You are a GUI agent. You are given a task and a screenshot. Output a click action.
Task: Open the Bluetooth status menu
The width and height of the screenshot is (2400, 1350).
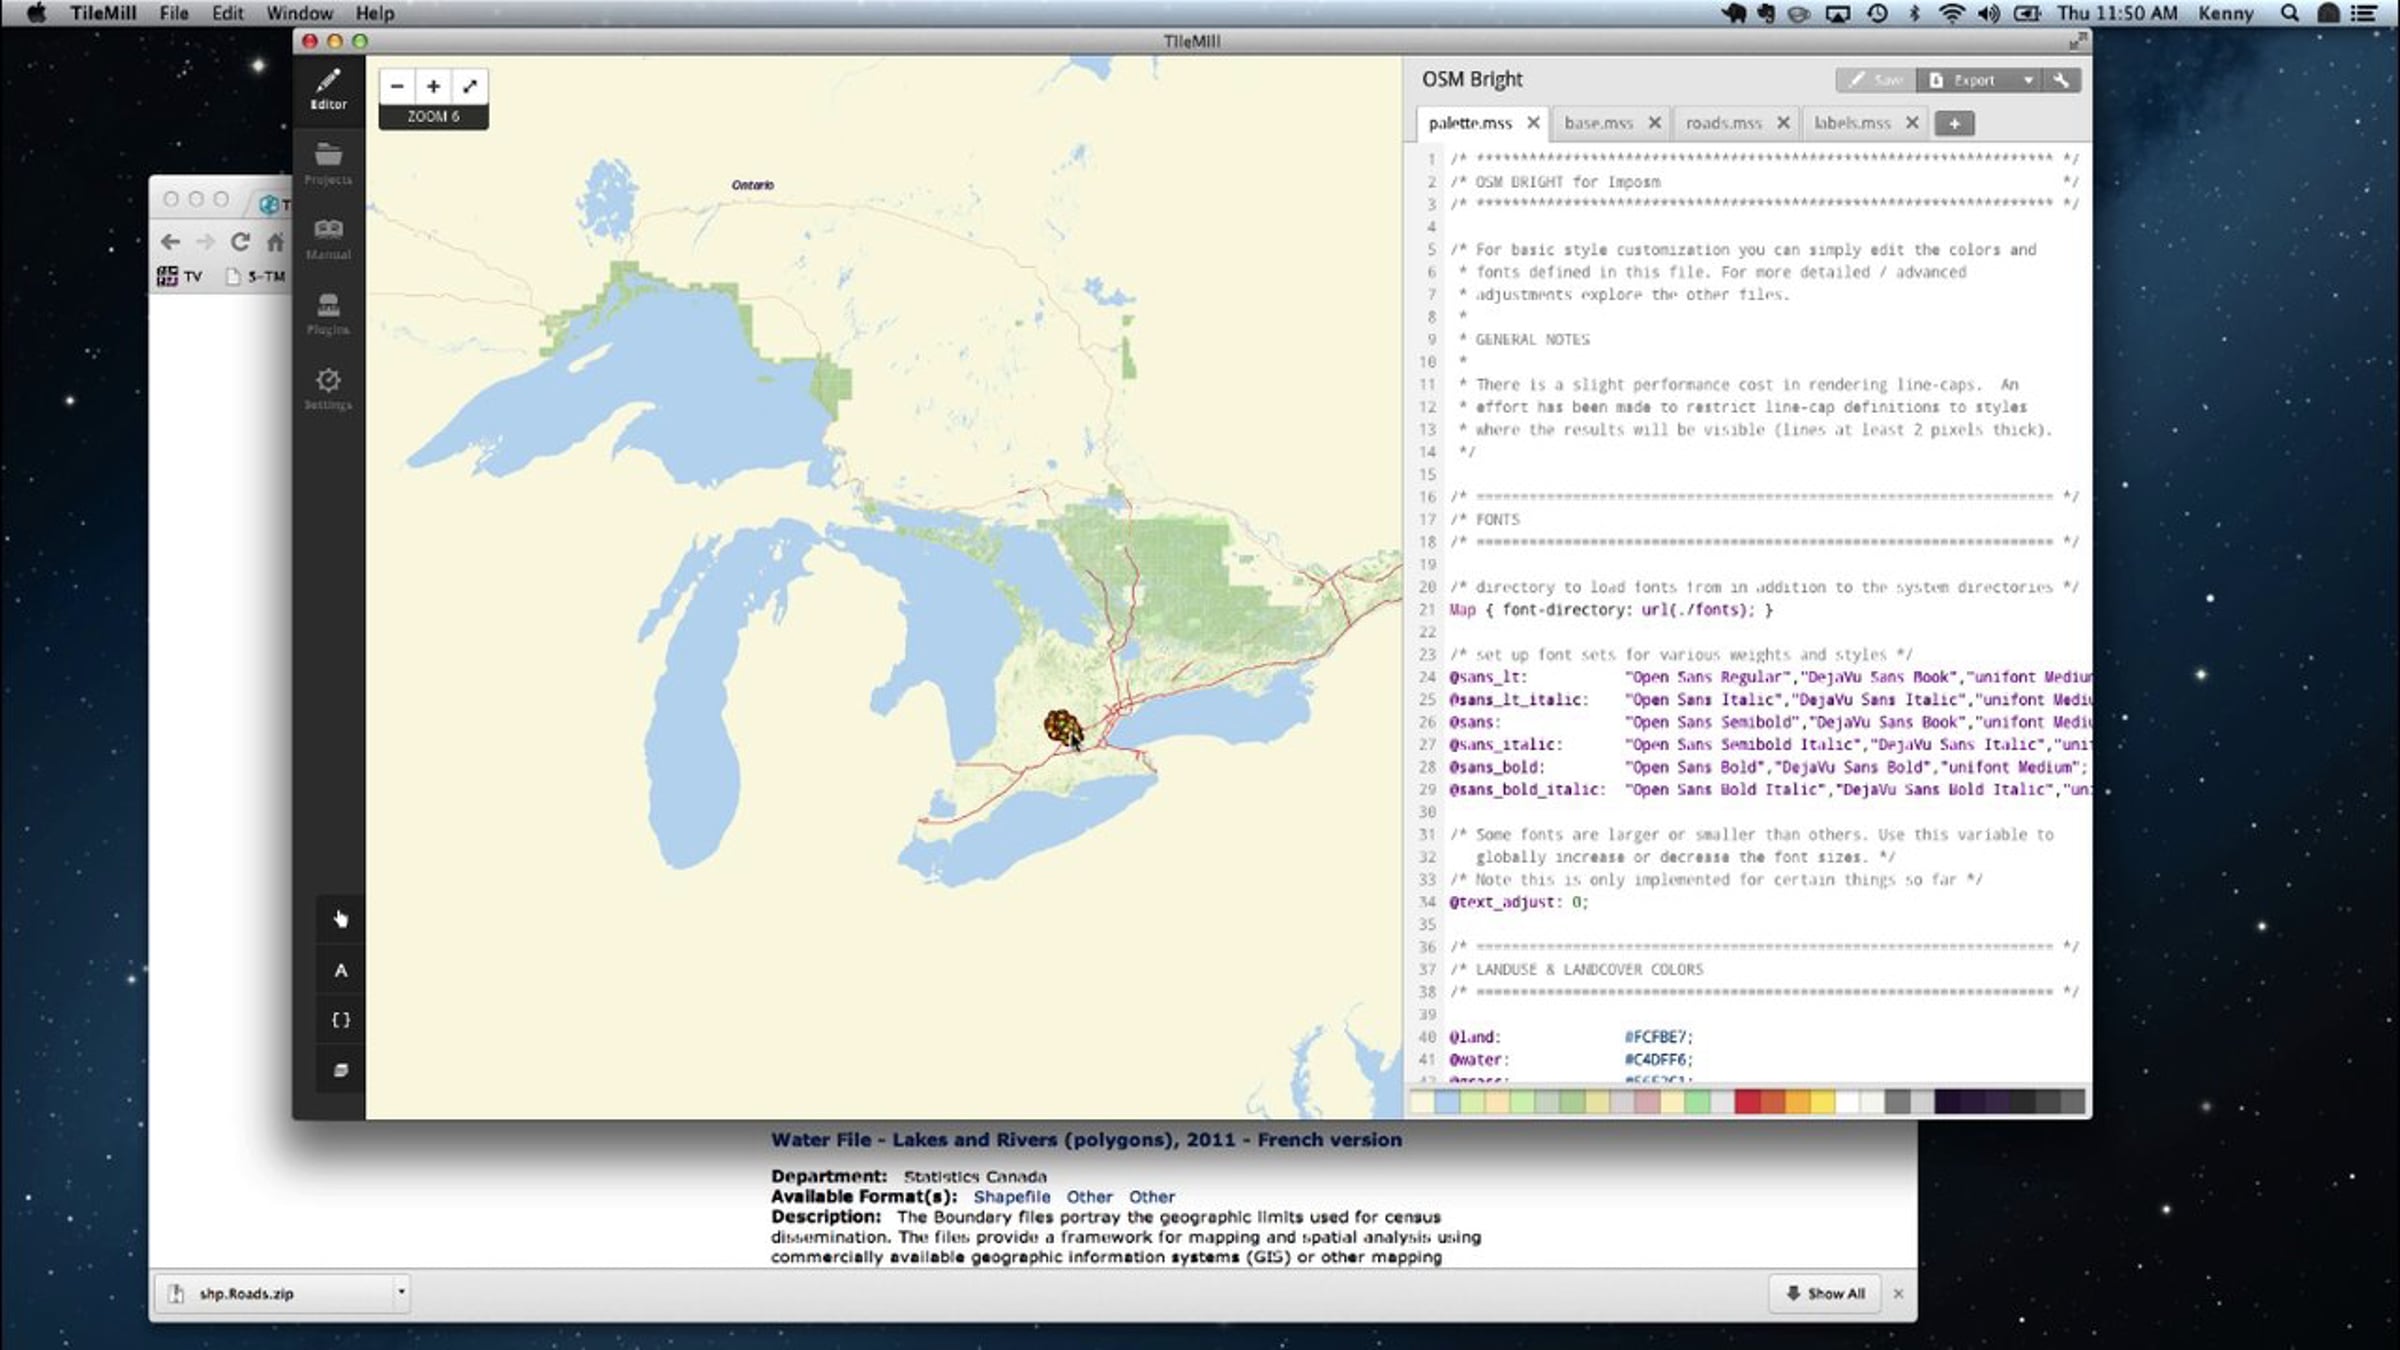(x=1914, y=13)
